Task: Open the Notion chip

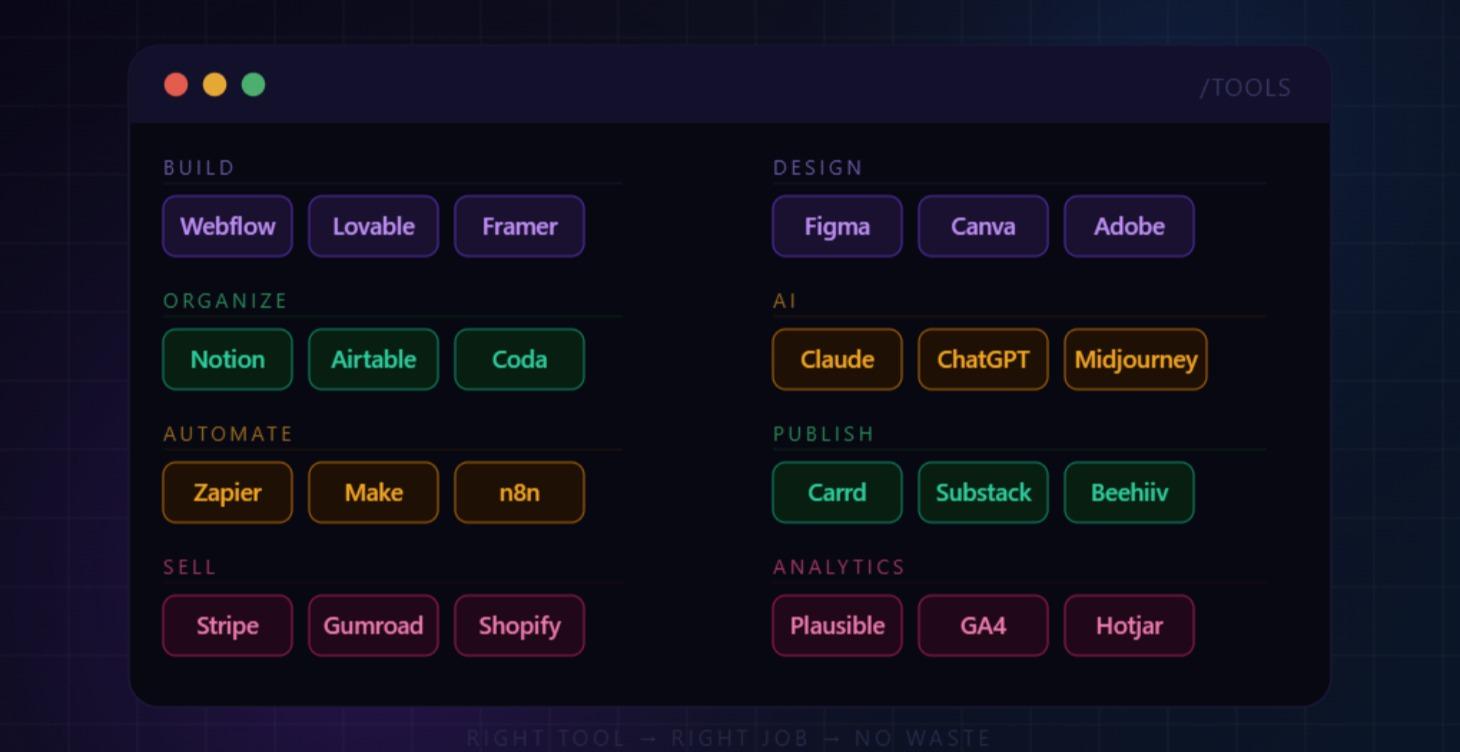Action: pos(228,359)
